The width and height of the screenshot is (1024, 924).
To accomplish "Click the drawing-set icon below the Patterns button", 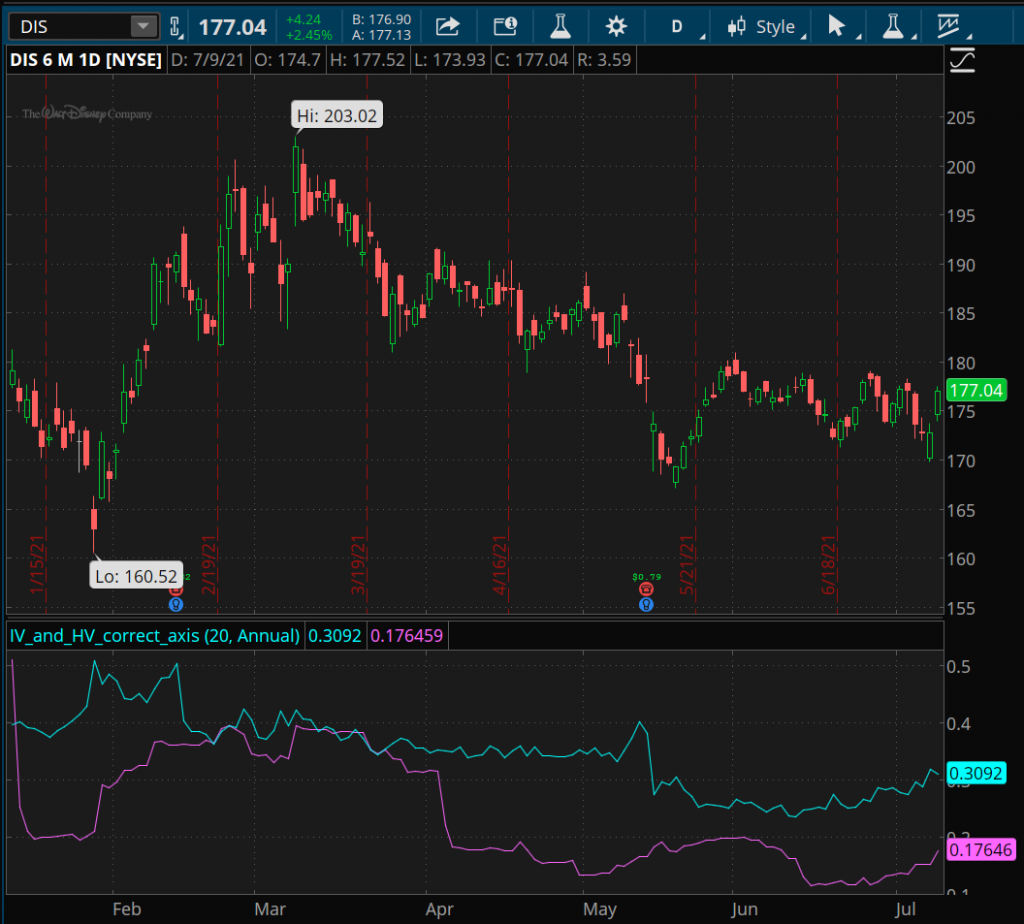I will [x=962, y=61].
